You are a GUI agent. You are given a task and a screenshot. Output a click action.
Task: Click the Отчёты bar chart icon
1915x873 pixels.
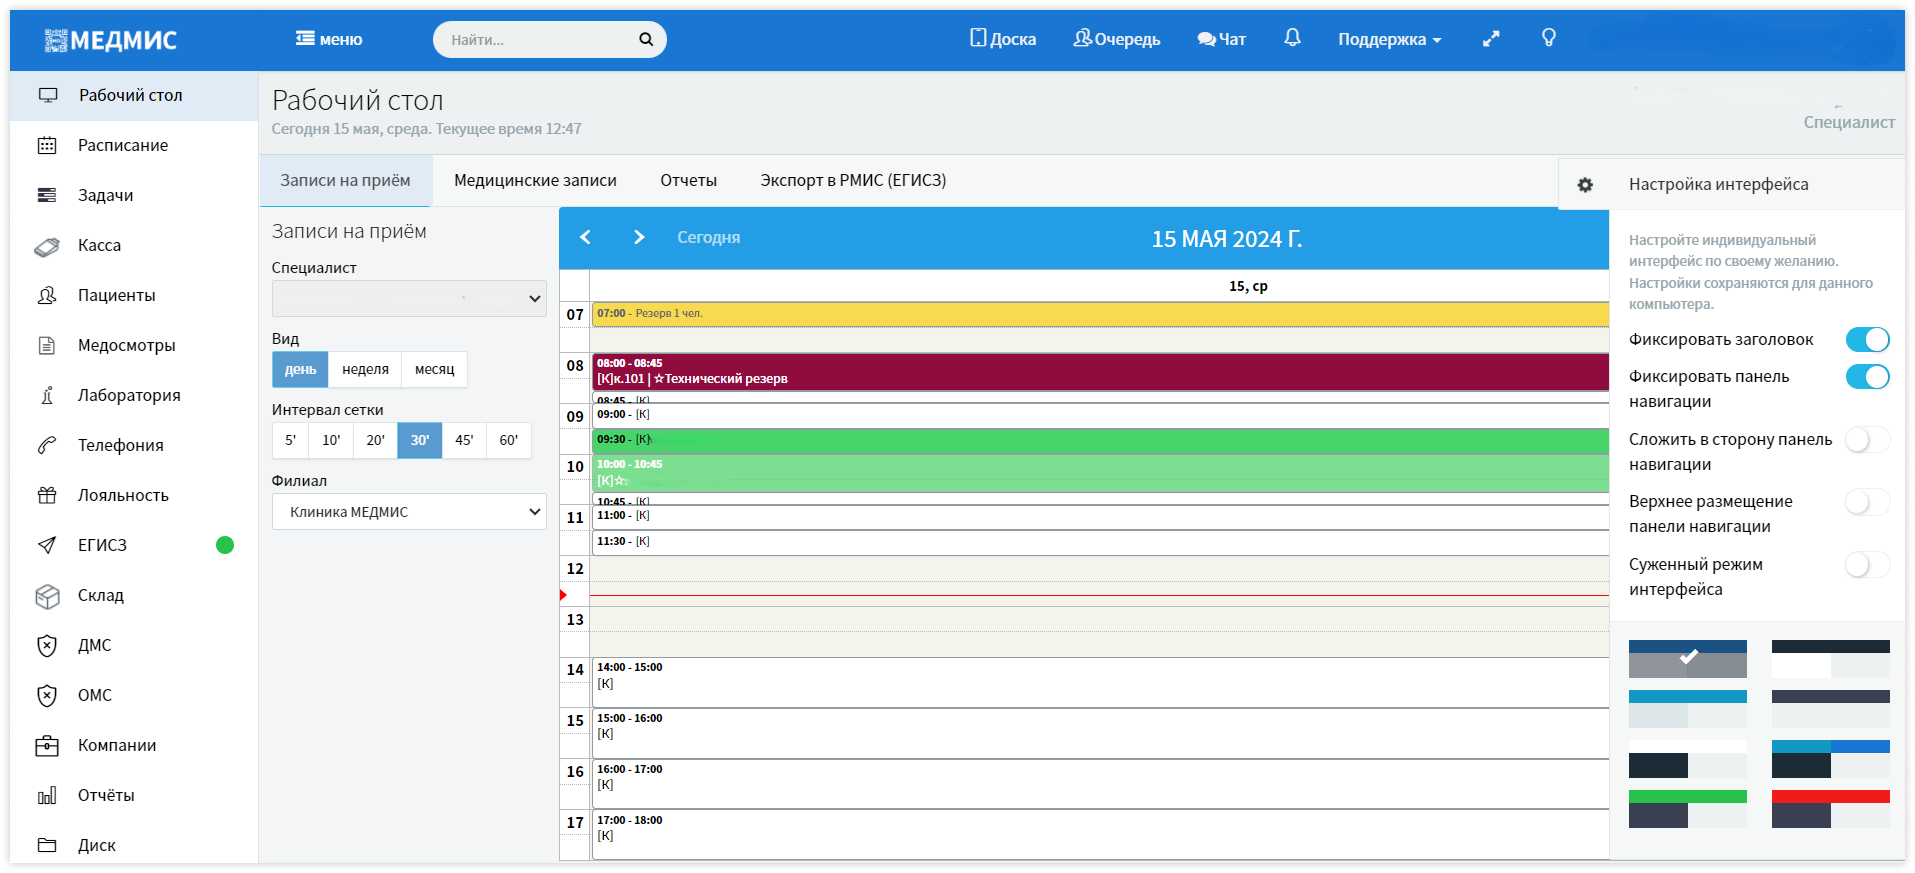[47, 796]
